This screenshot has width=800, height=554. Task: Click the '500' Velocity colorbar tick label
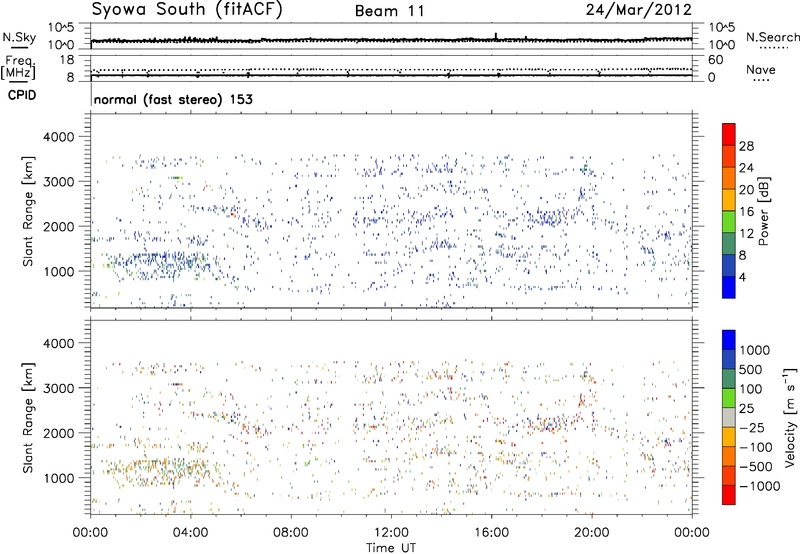point(751,369)
